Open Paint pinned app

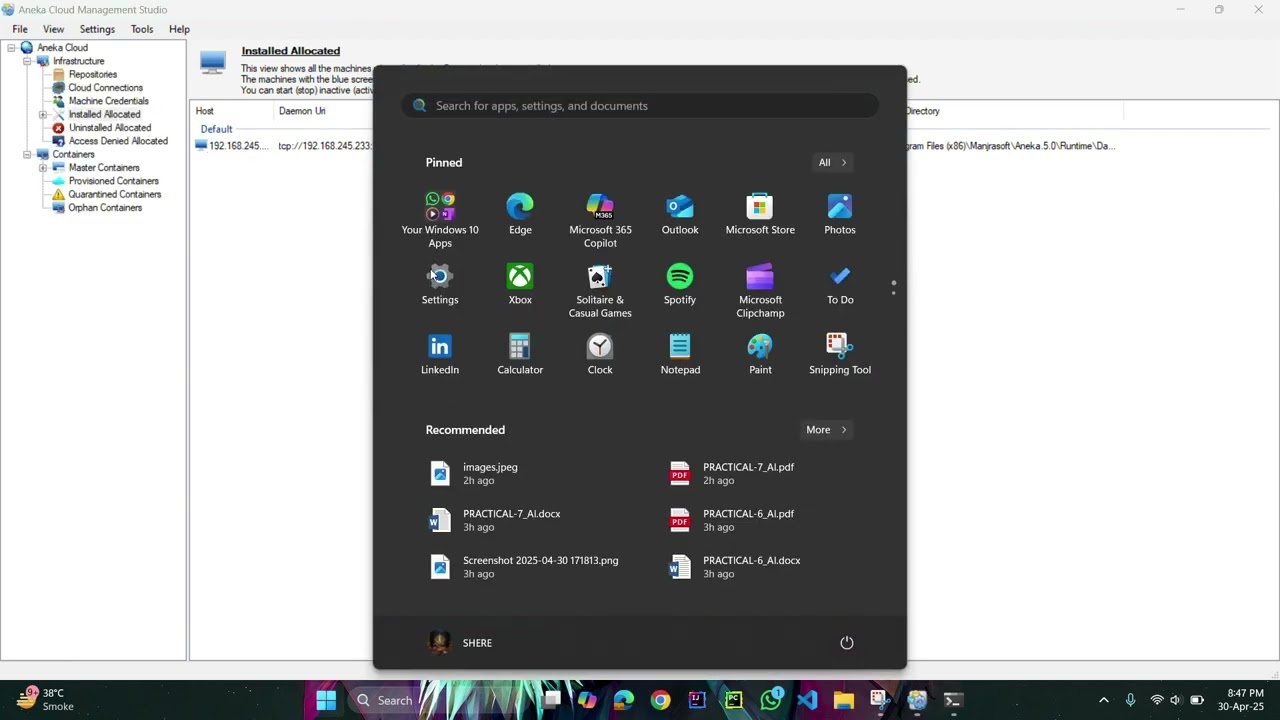(x=760, y=354)
